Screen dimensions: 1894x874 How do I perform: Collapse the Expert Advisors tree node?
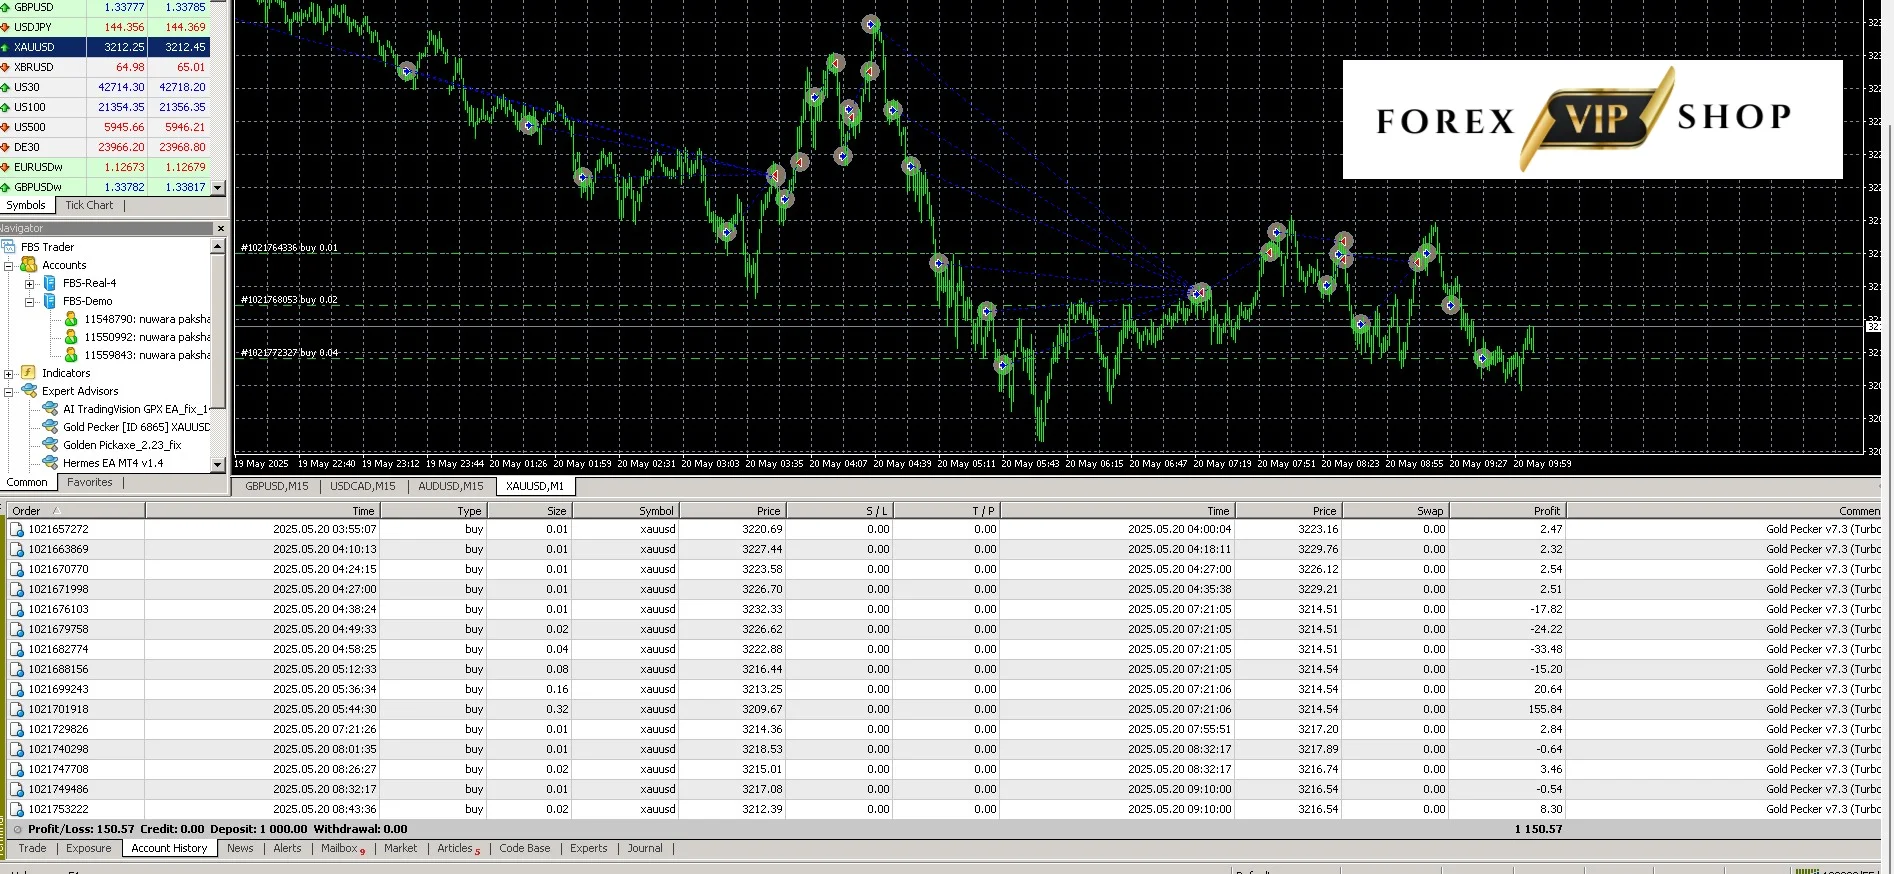coord(9,391)
